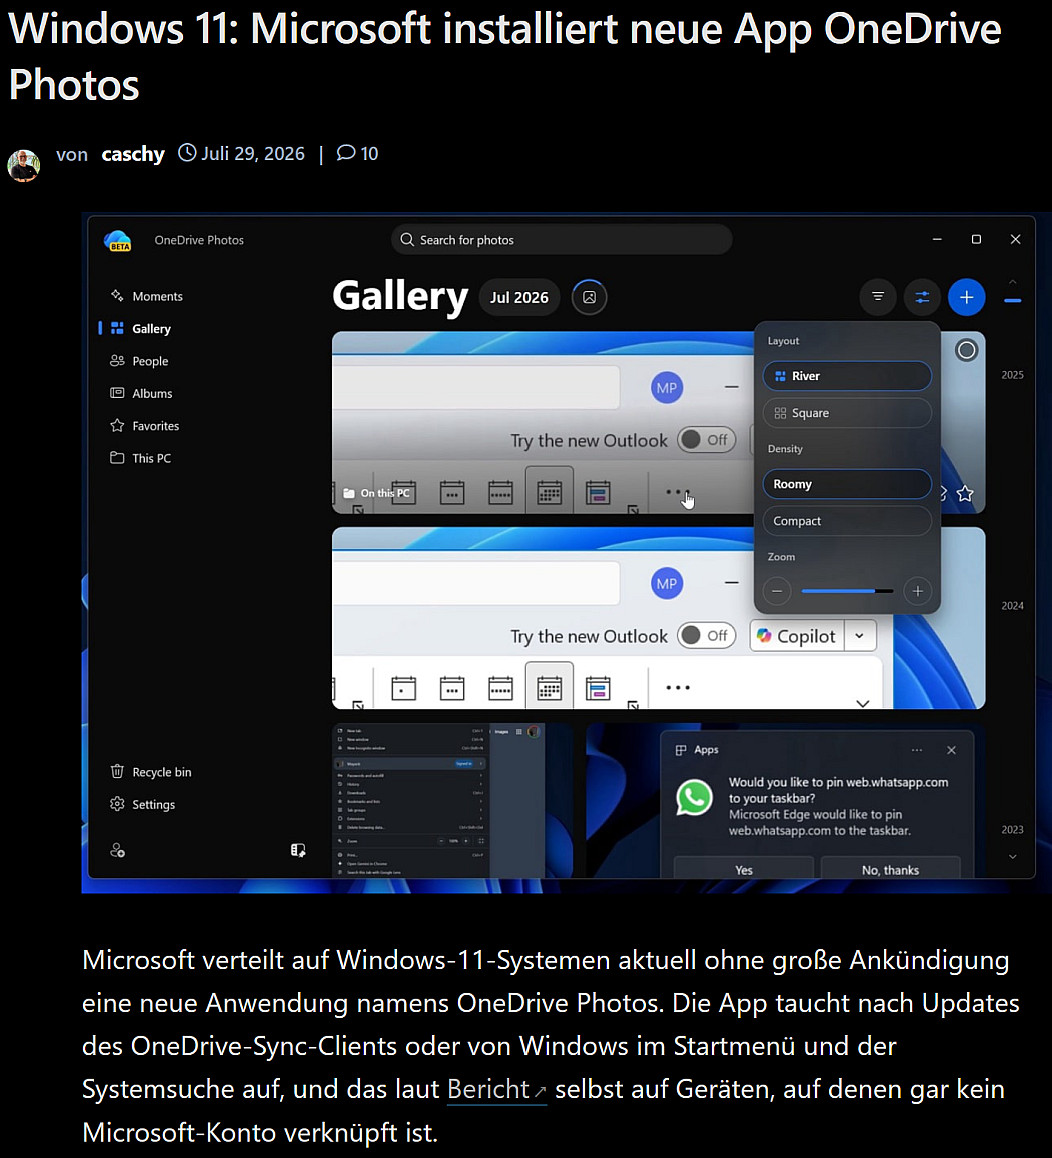Click the blue timeline position marker
The width and height of the screenshot is (1052, 1158).
pos(1013,301)
